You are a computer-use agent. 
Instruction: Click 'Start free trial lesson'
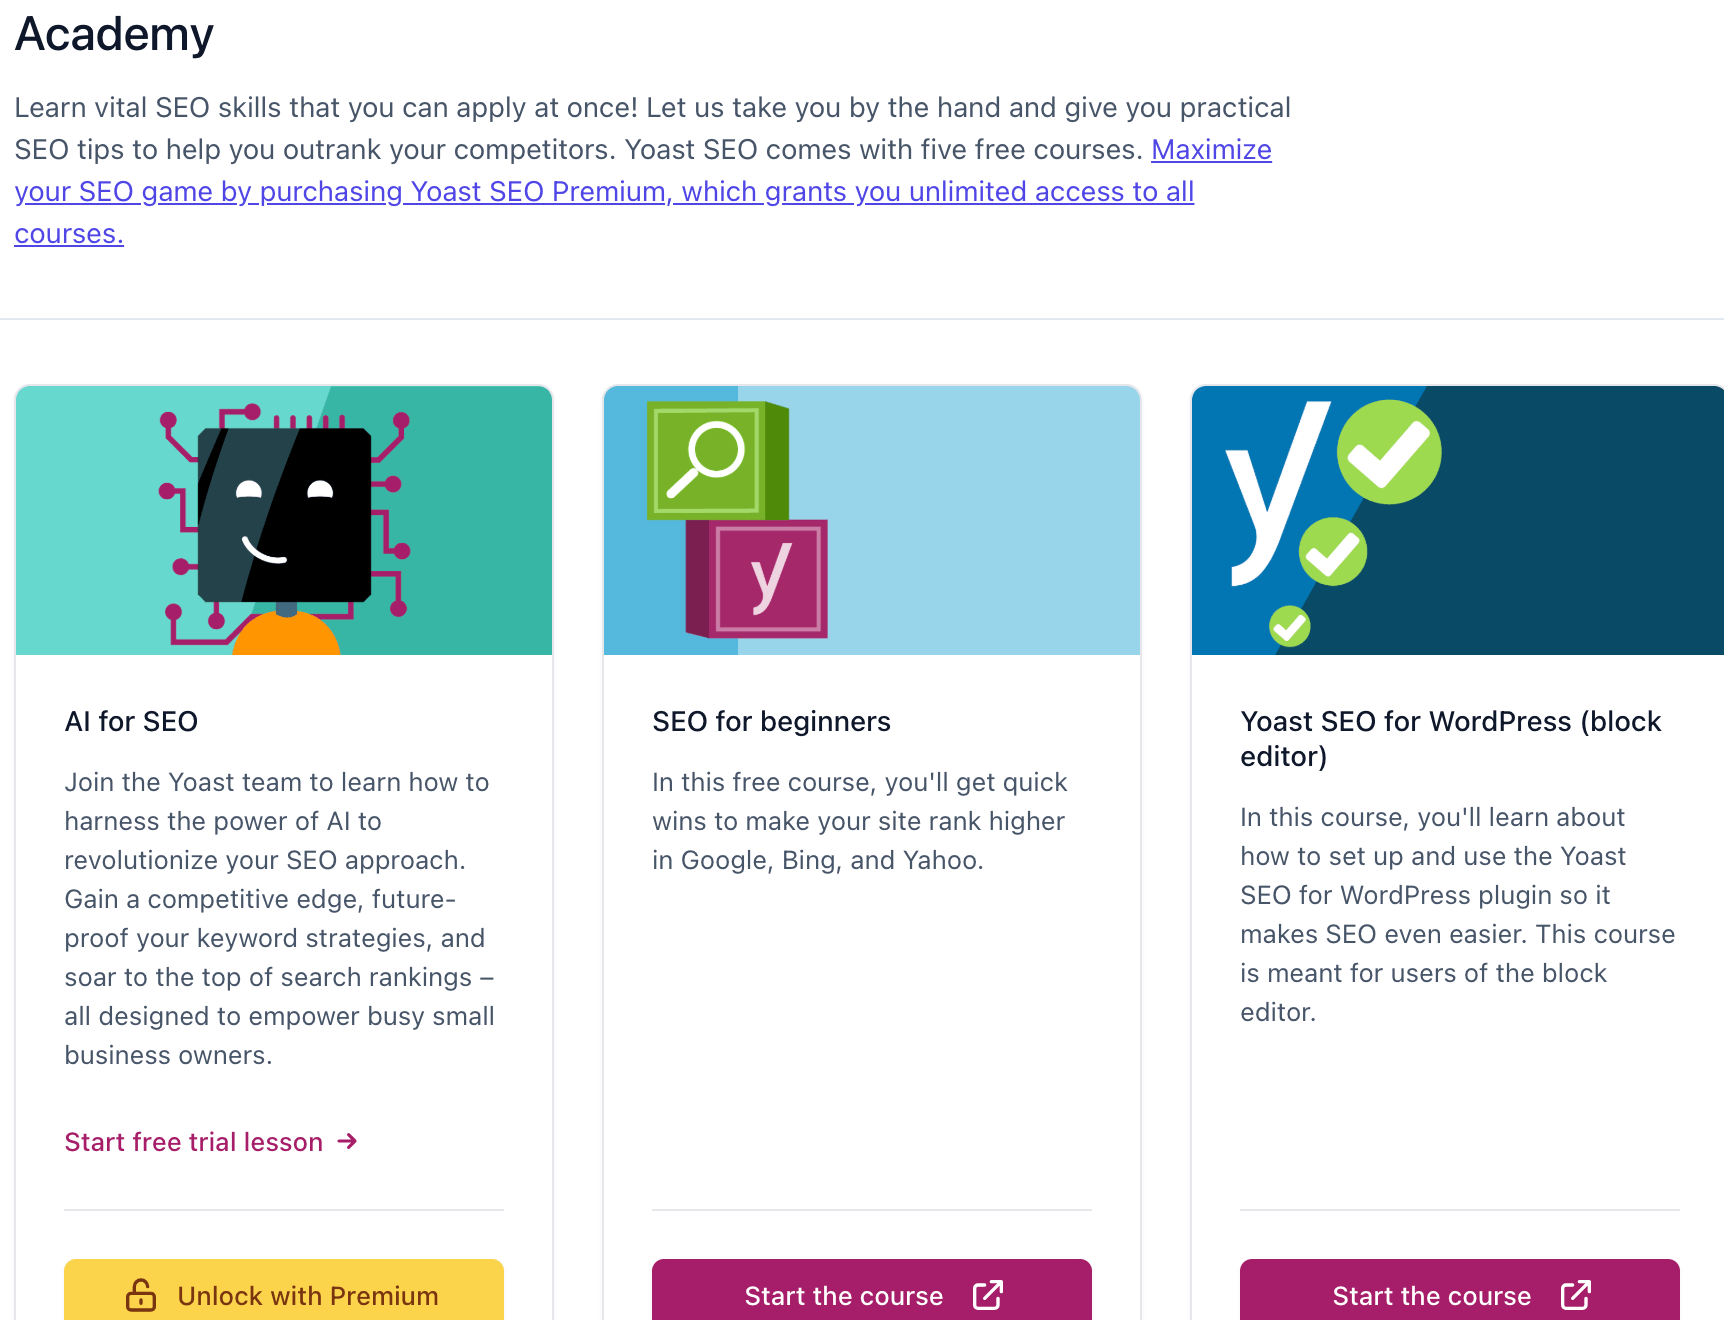pyautogui.click(x=193, y=1141)
